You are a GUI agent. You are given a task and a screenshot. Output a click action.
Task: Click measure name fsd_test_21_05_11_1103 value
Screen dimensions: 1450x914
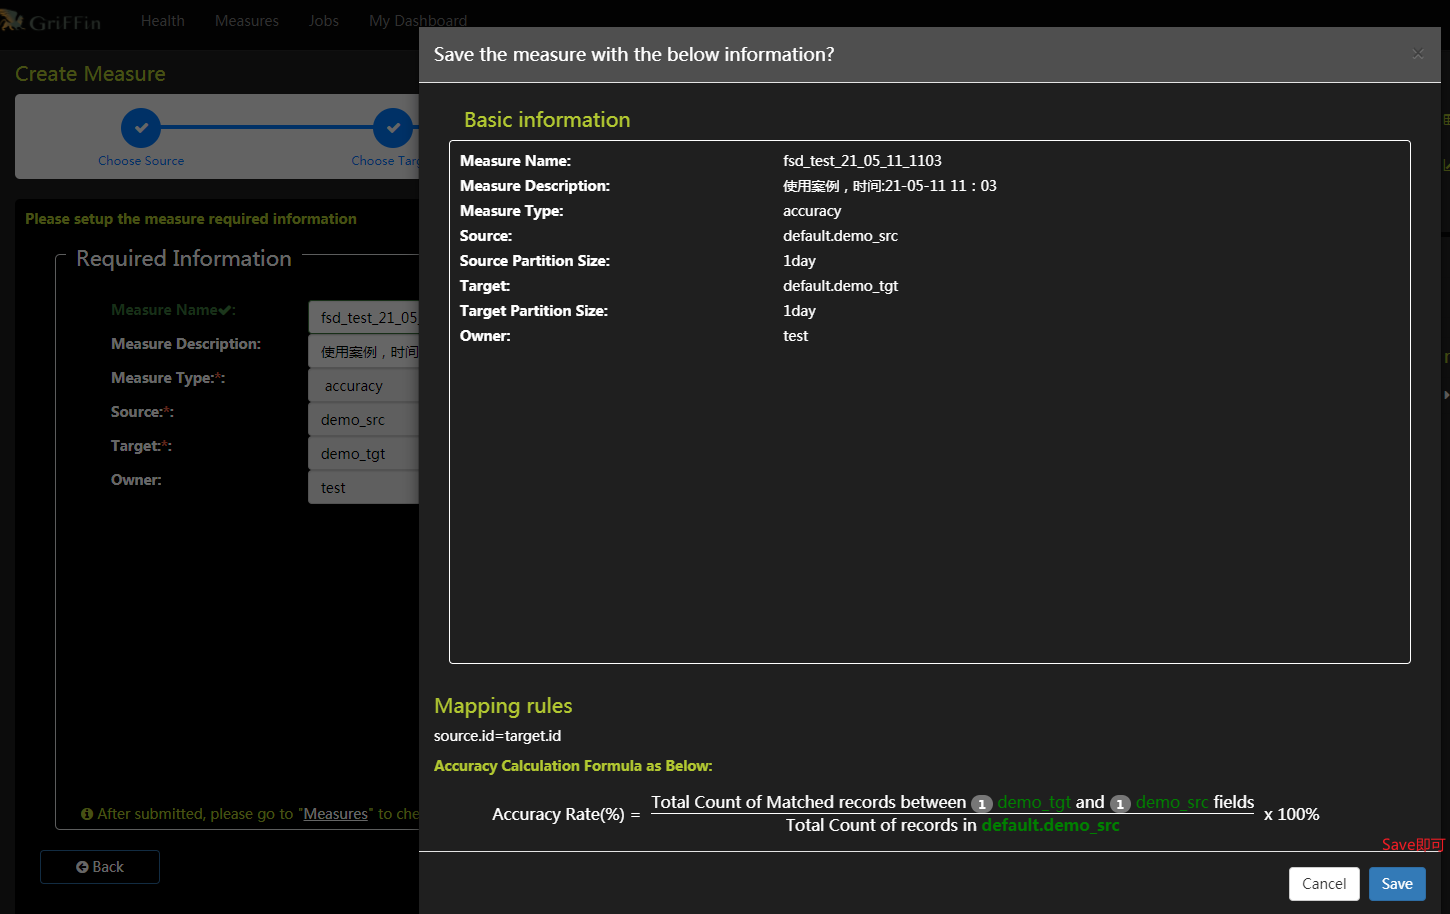(x=862, y=160)
